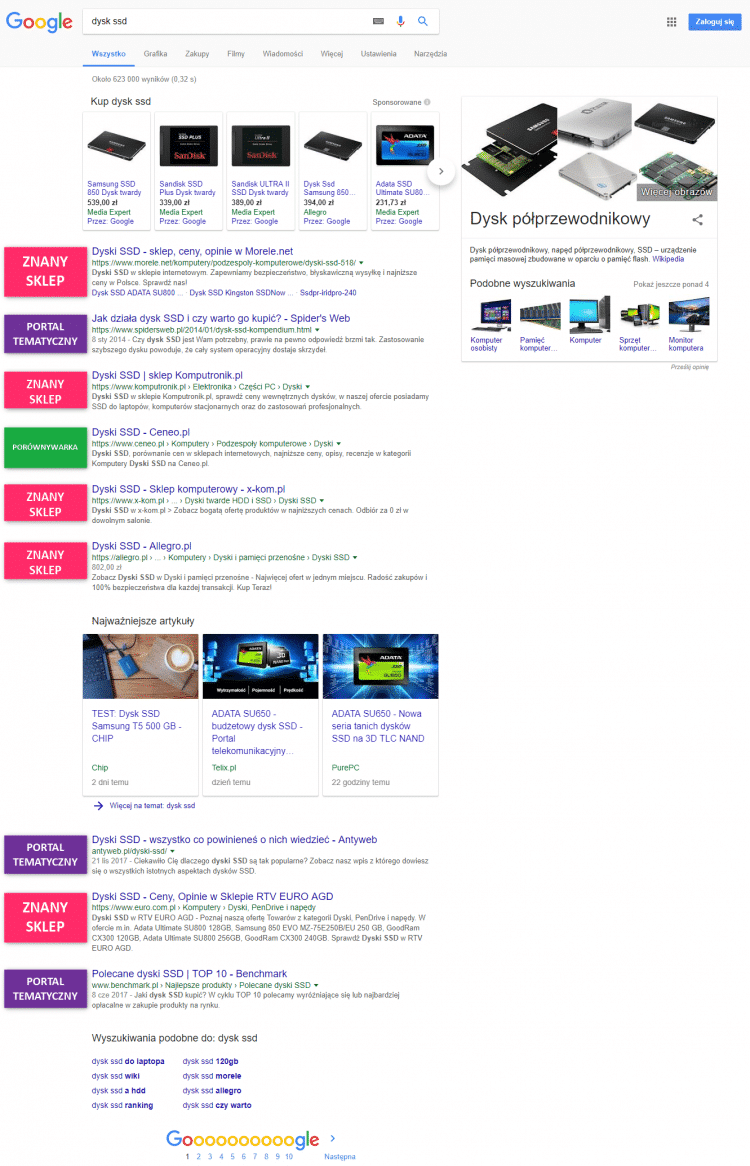750x1166 pixels.
Task: Click the next-page chevron by the pagination logo
Action: [x=332, y=1138]
